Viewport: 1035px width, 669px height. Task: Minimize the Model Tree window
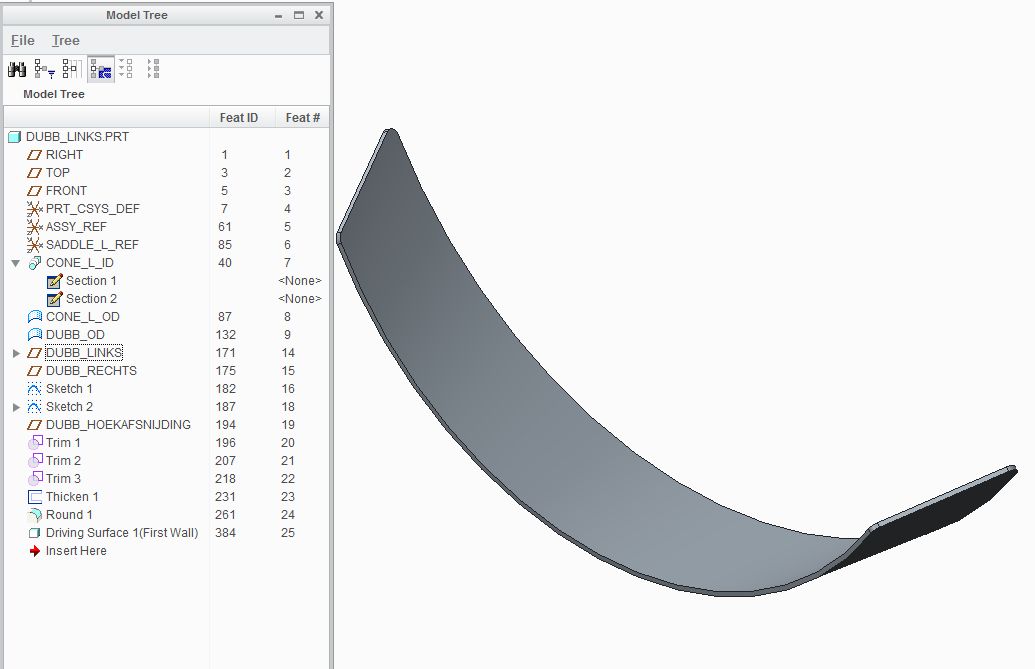[279, 15]
